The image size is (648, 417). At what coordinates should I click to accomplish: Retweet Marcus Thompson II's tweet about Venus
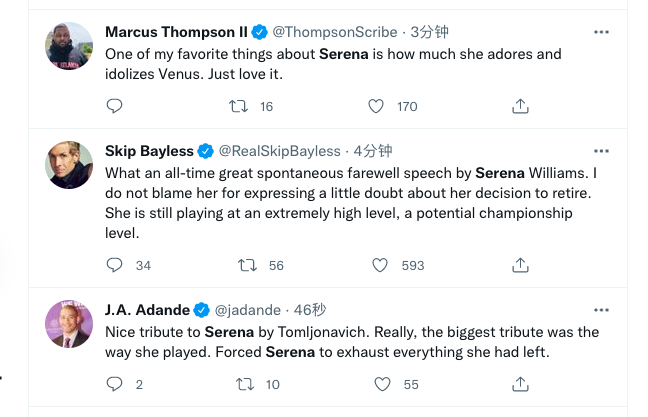point(238,106)
